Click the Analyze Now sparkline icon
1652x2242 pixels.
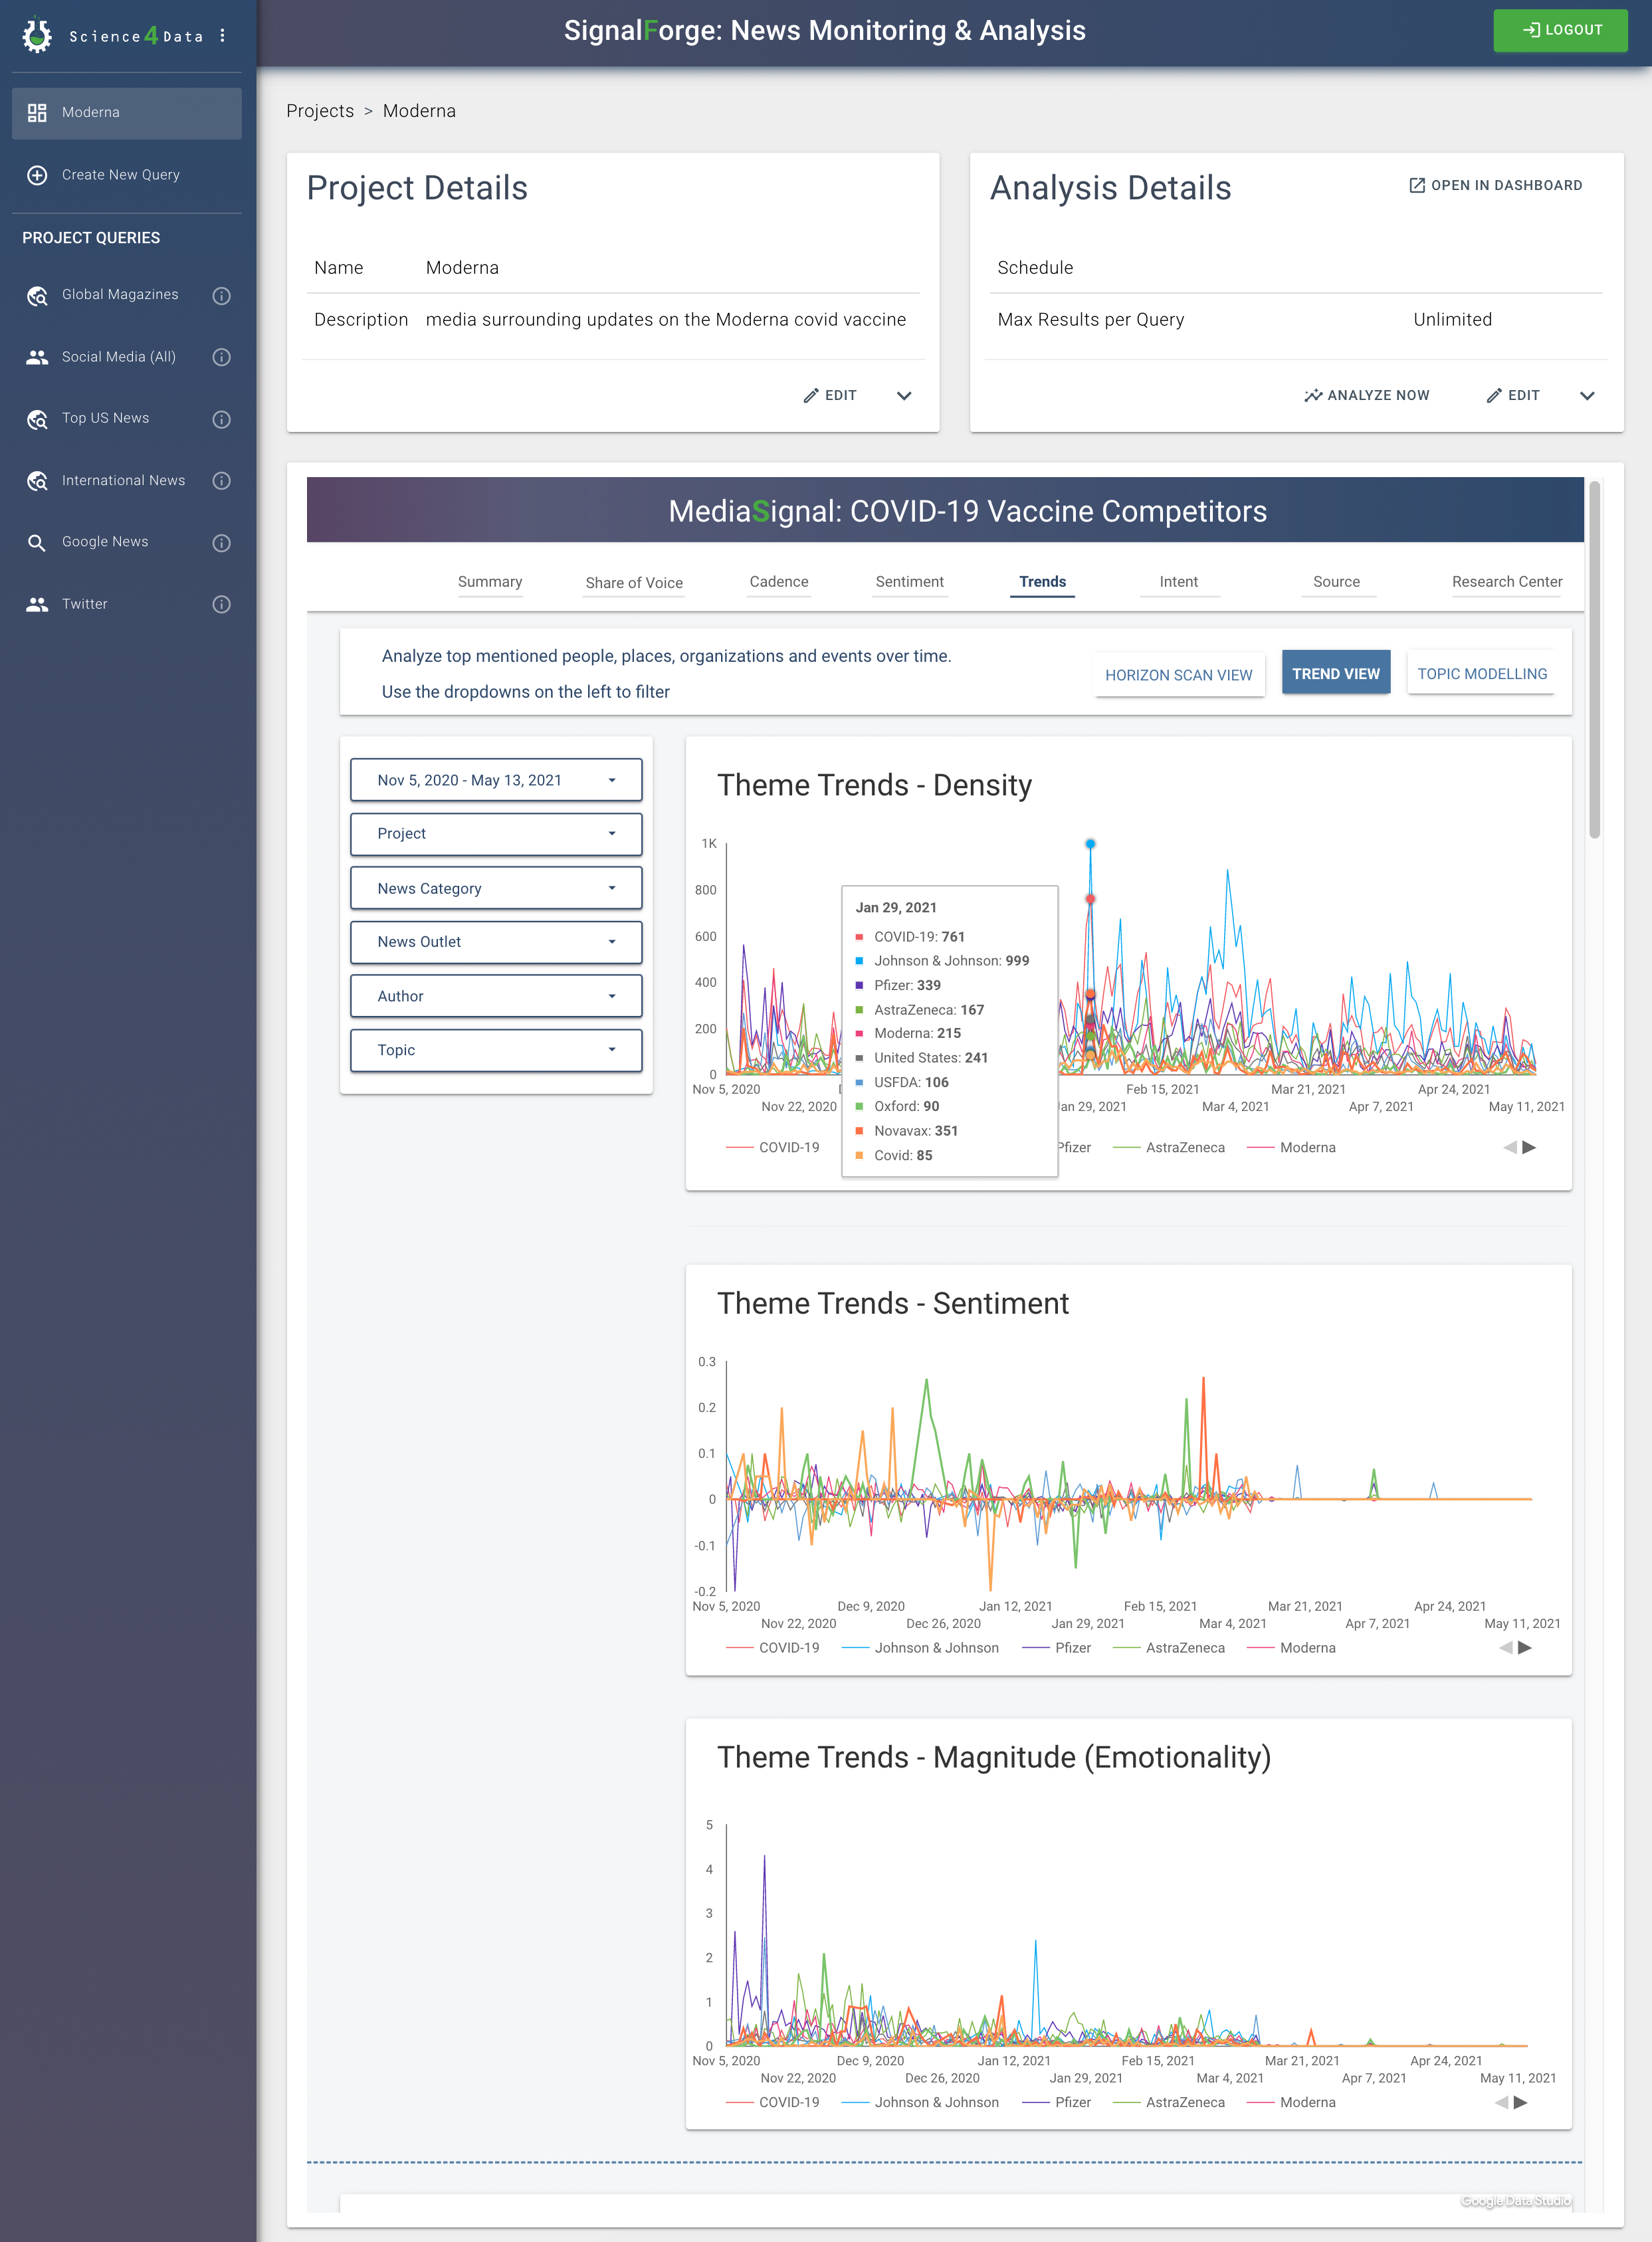pyautogui.click(x=1313, y=396)
